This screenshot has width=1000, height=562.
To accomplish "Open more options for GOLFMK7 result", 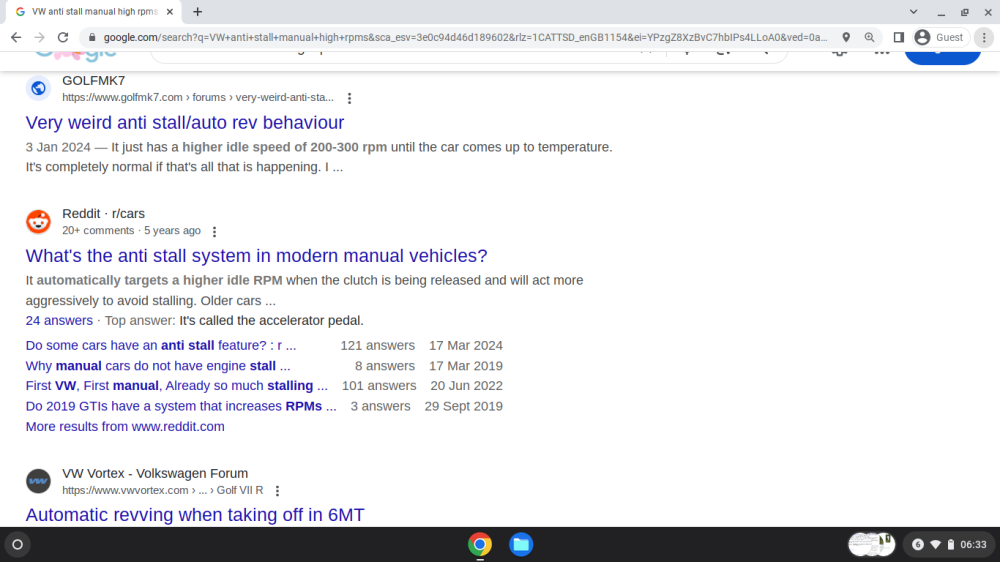I will [x=349, y=98].
